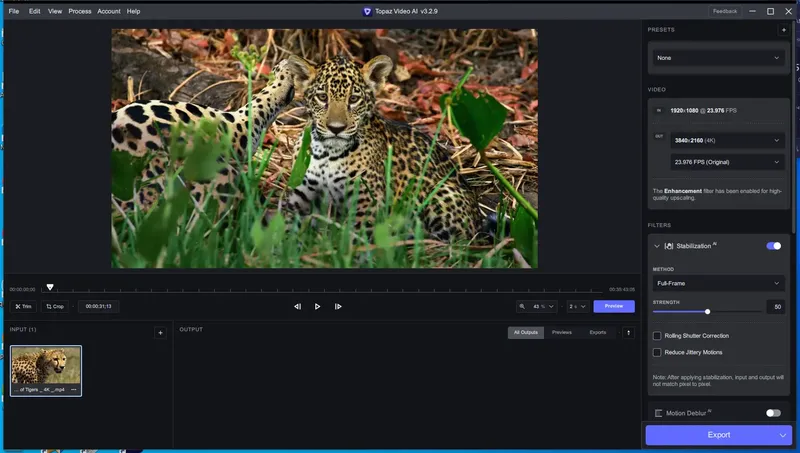Open the Presets None dropdown

point(718,58)
